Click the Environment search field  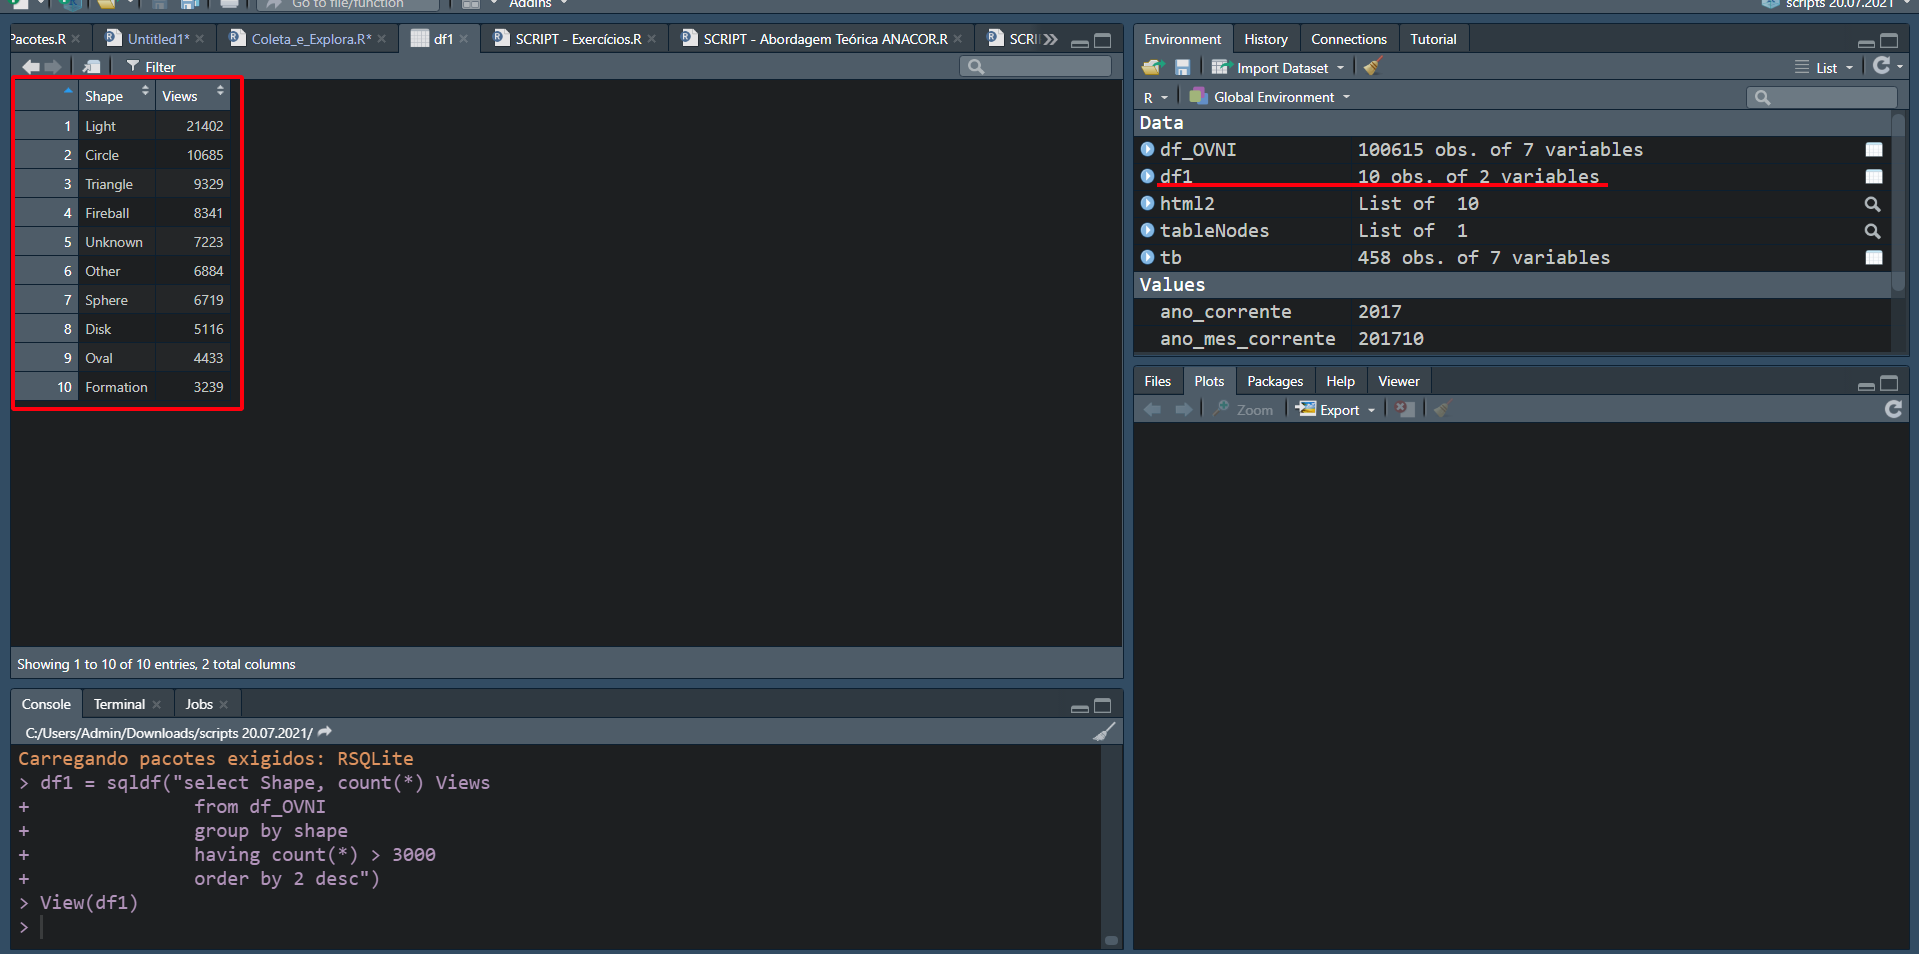coord(1822,97)
